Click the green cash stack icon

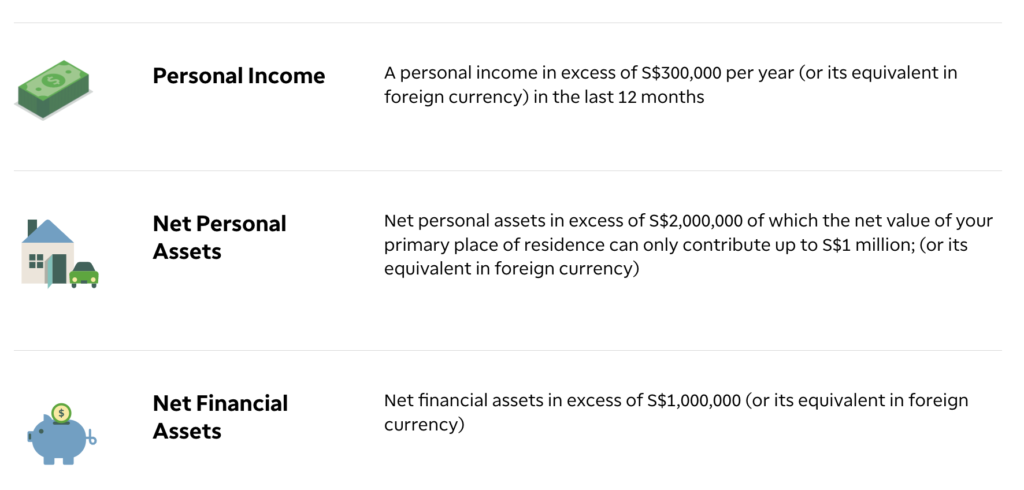54,90
